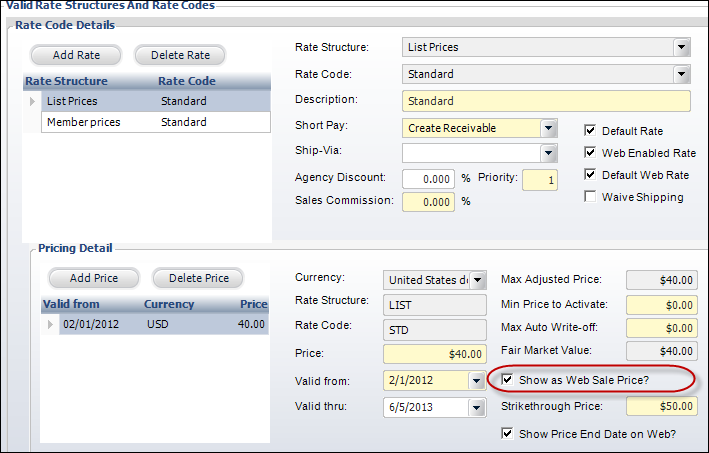Enable the Waive Shipping checkbox
The width and height of the screenshot is (709, 453).
pos(590,196)
